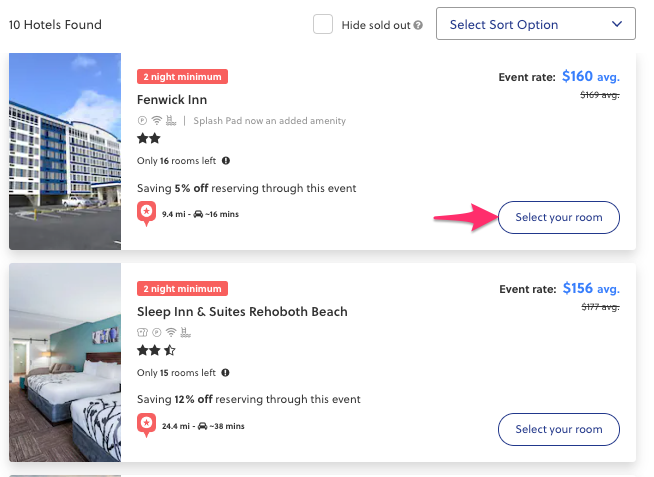The image size is (654, 477).
Task: Click the Hide sold out help icon
Action: click(418, 25)
